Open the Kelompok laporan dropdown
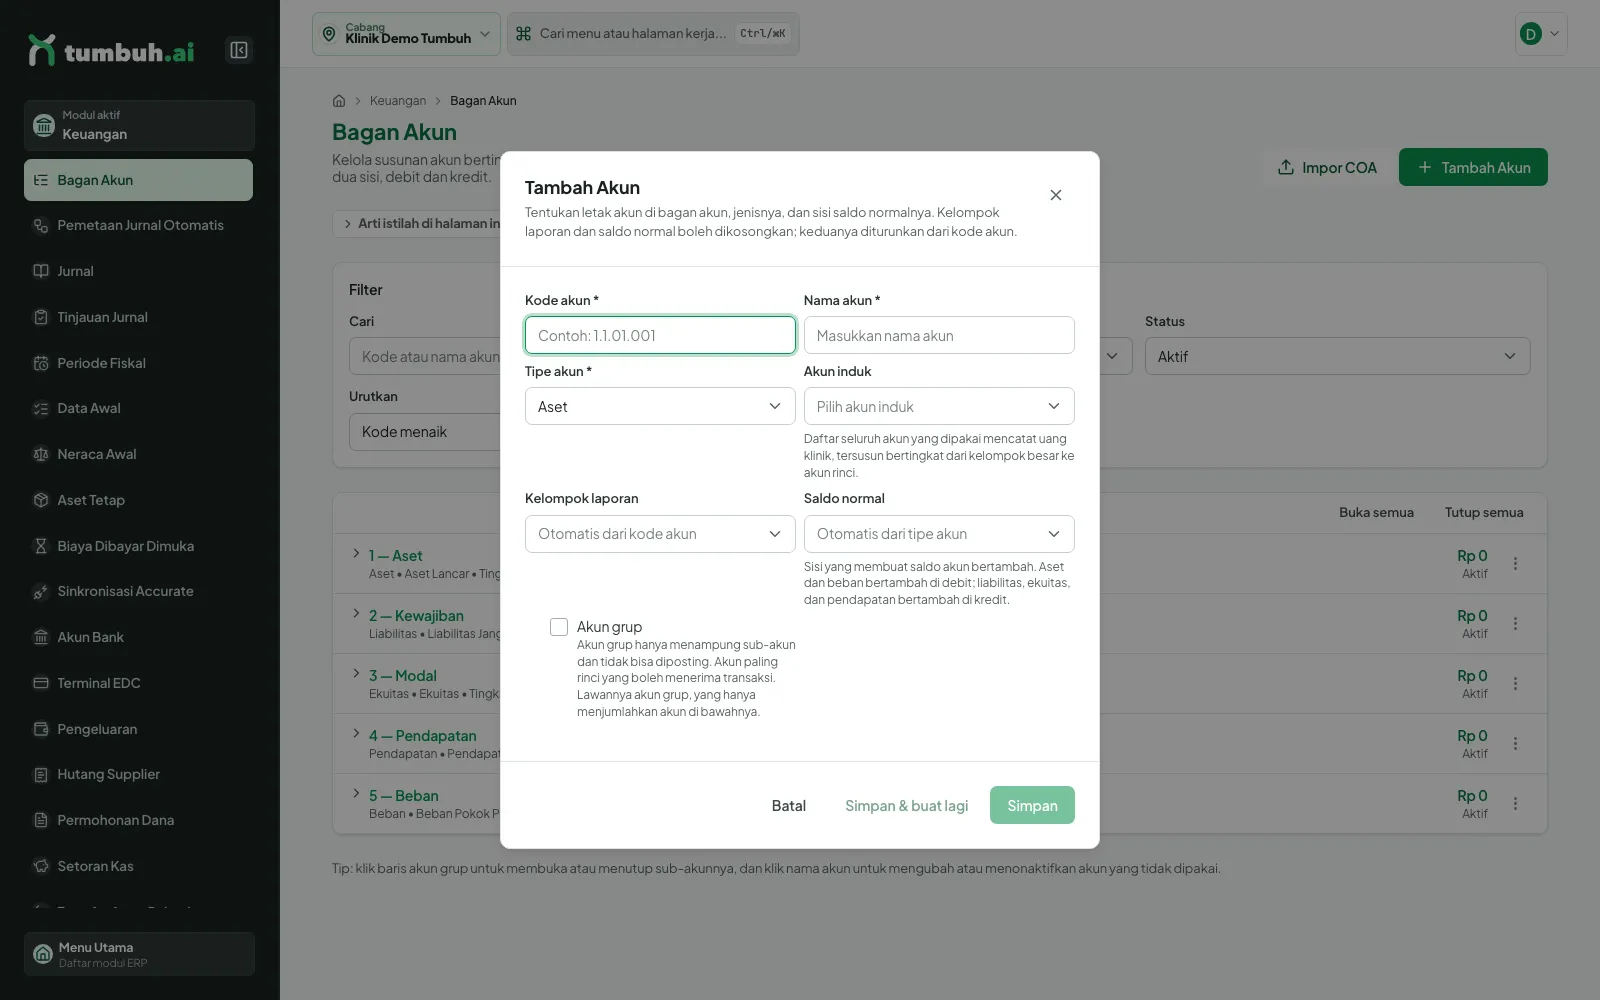 coord(660,534)
